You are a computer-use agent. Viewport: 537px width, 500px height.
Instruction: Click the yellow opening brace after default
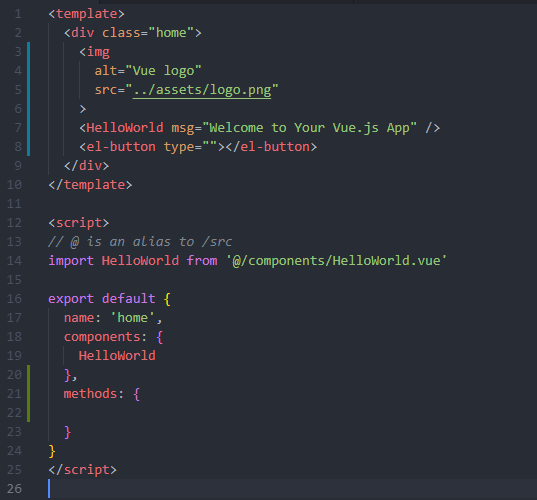click(x=167, y=299)
